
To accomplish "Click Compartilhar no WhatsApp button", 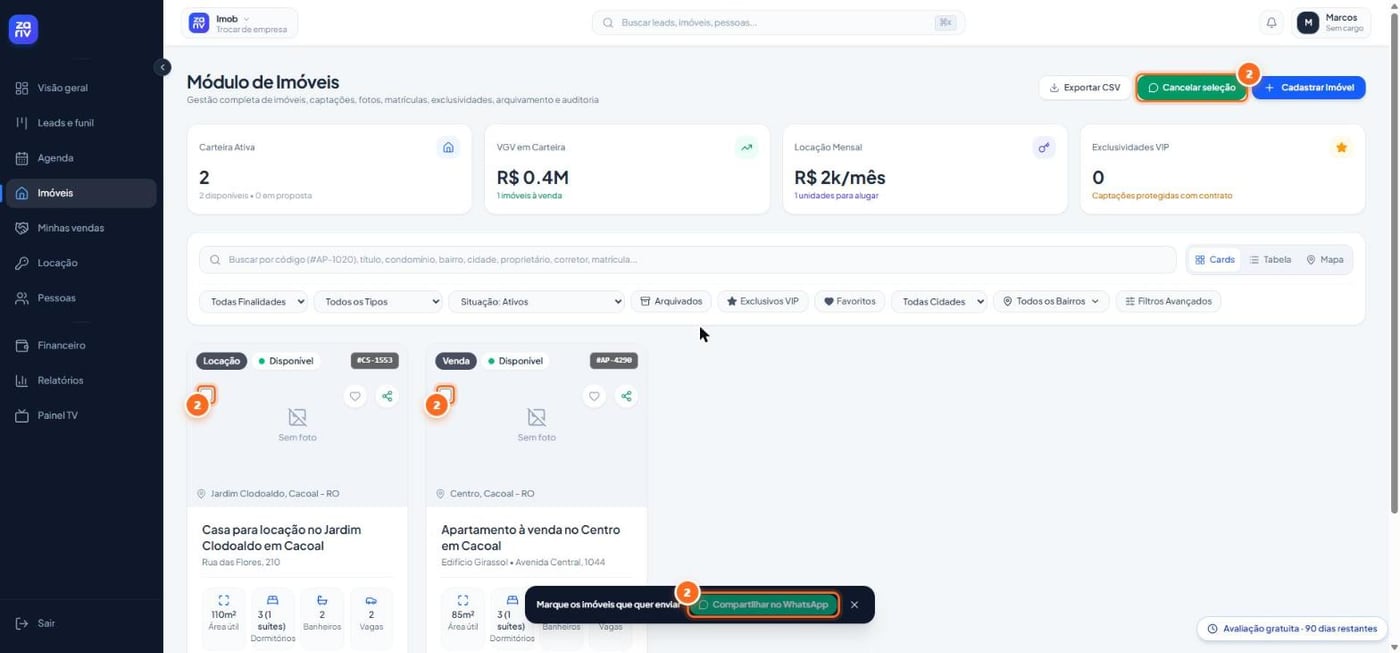I will pyautogui.click(x=763, y=605).
